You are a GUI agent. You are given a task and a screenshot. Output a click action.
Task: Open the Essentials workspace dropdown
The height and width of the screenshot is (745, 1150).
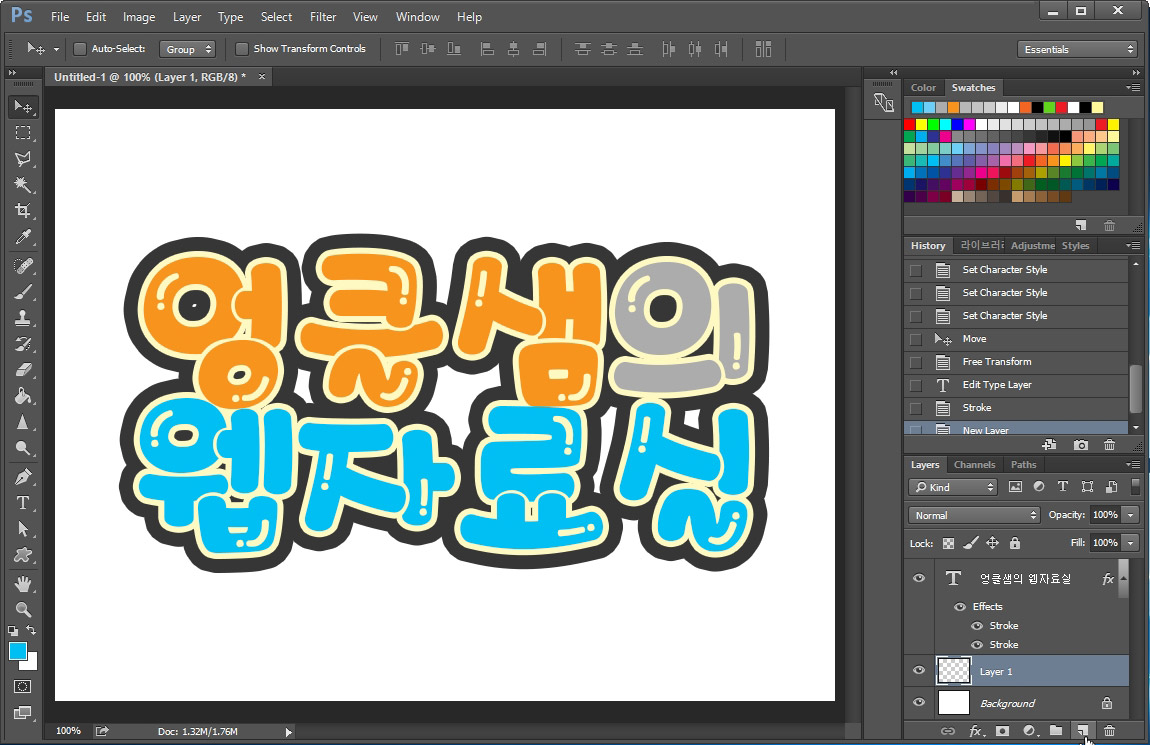pyautogui.click(x=1077, y=49)
